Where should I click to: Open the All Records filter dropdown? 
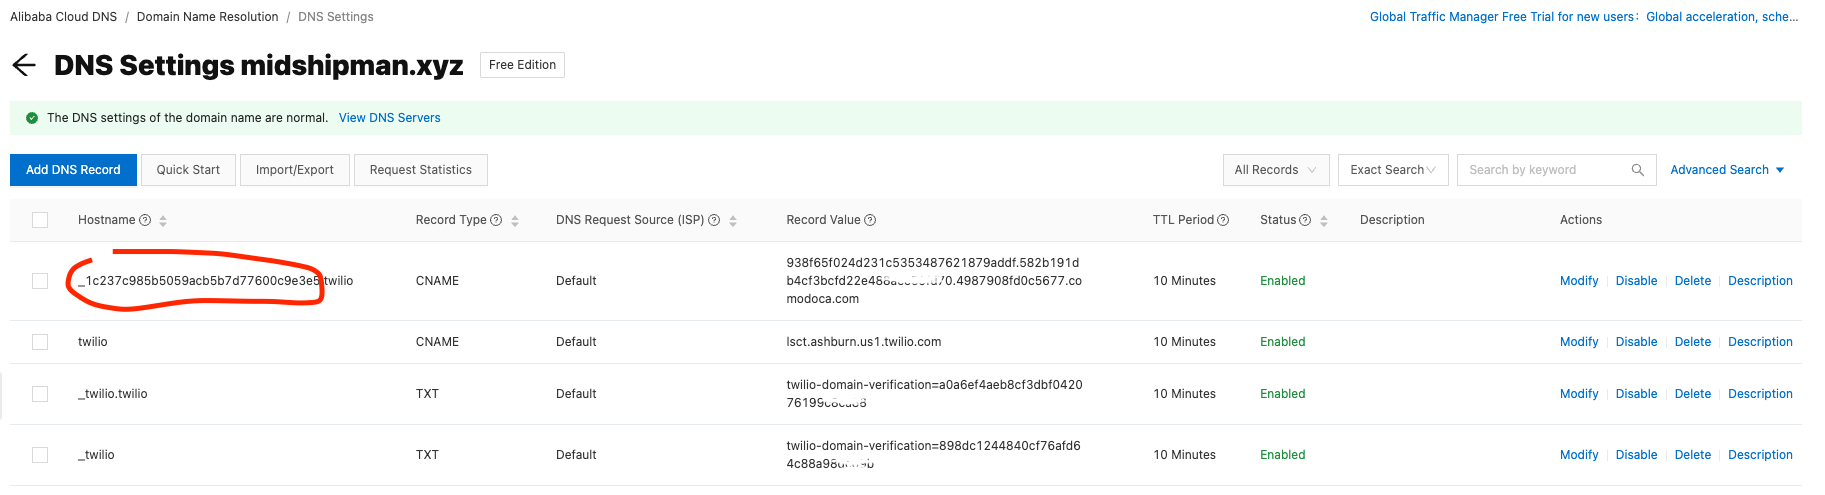(1275, 170)
